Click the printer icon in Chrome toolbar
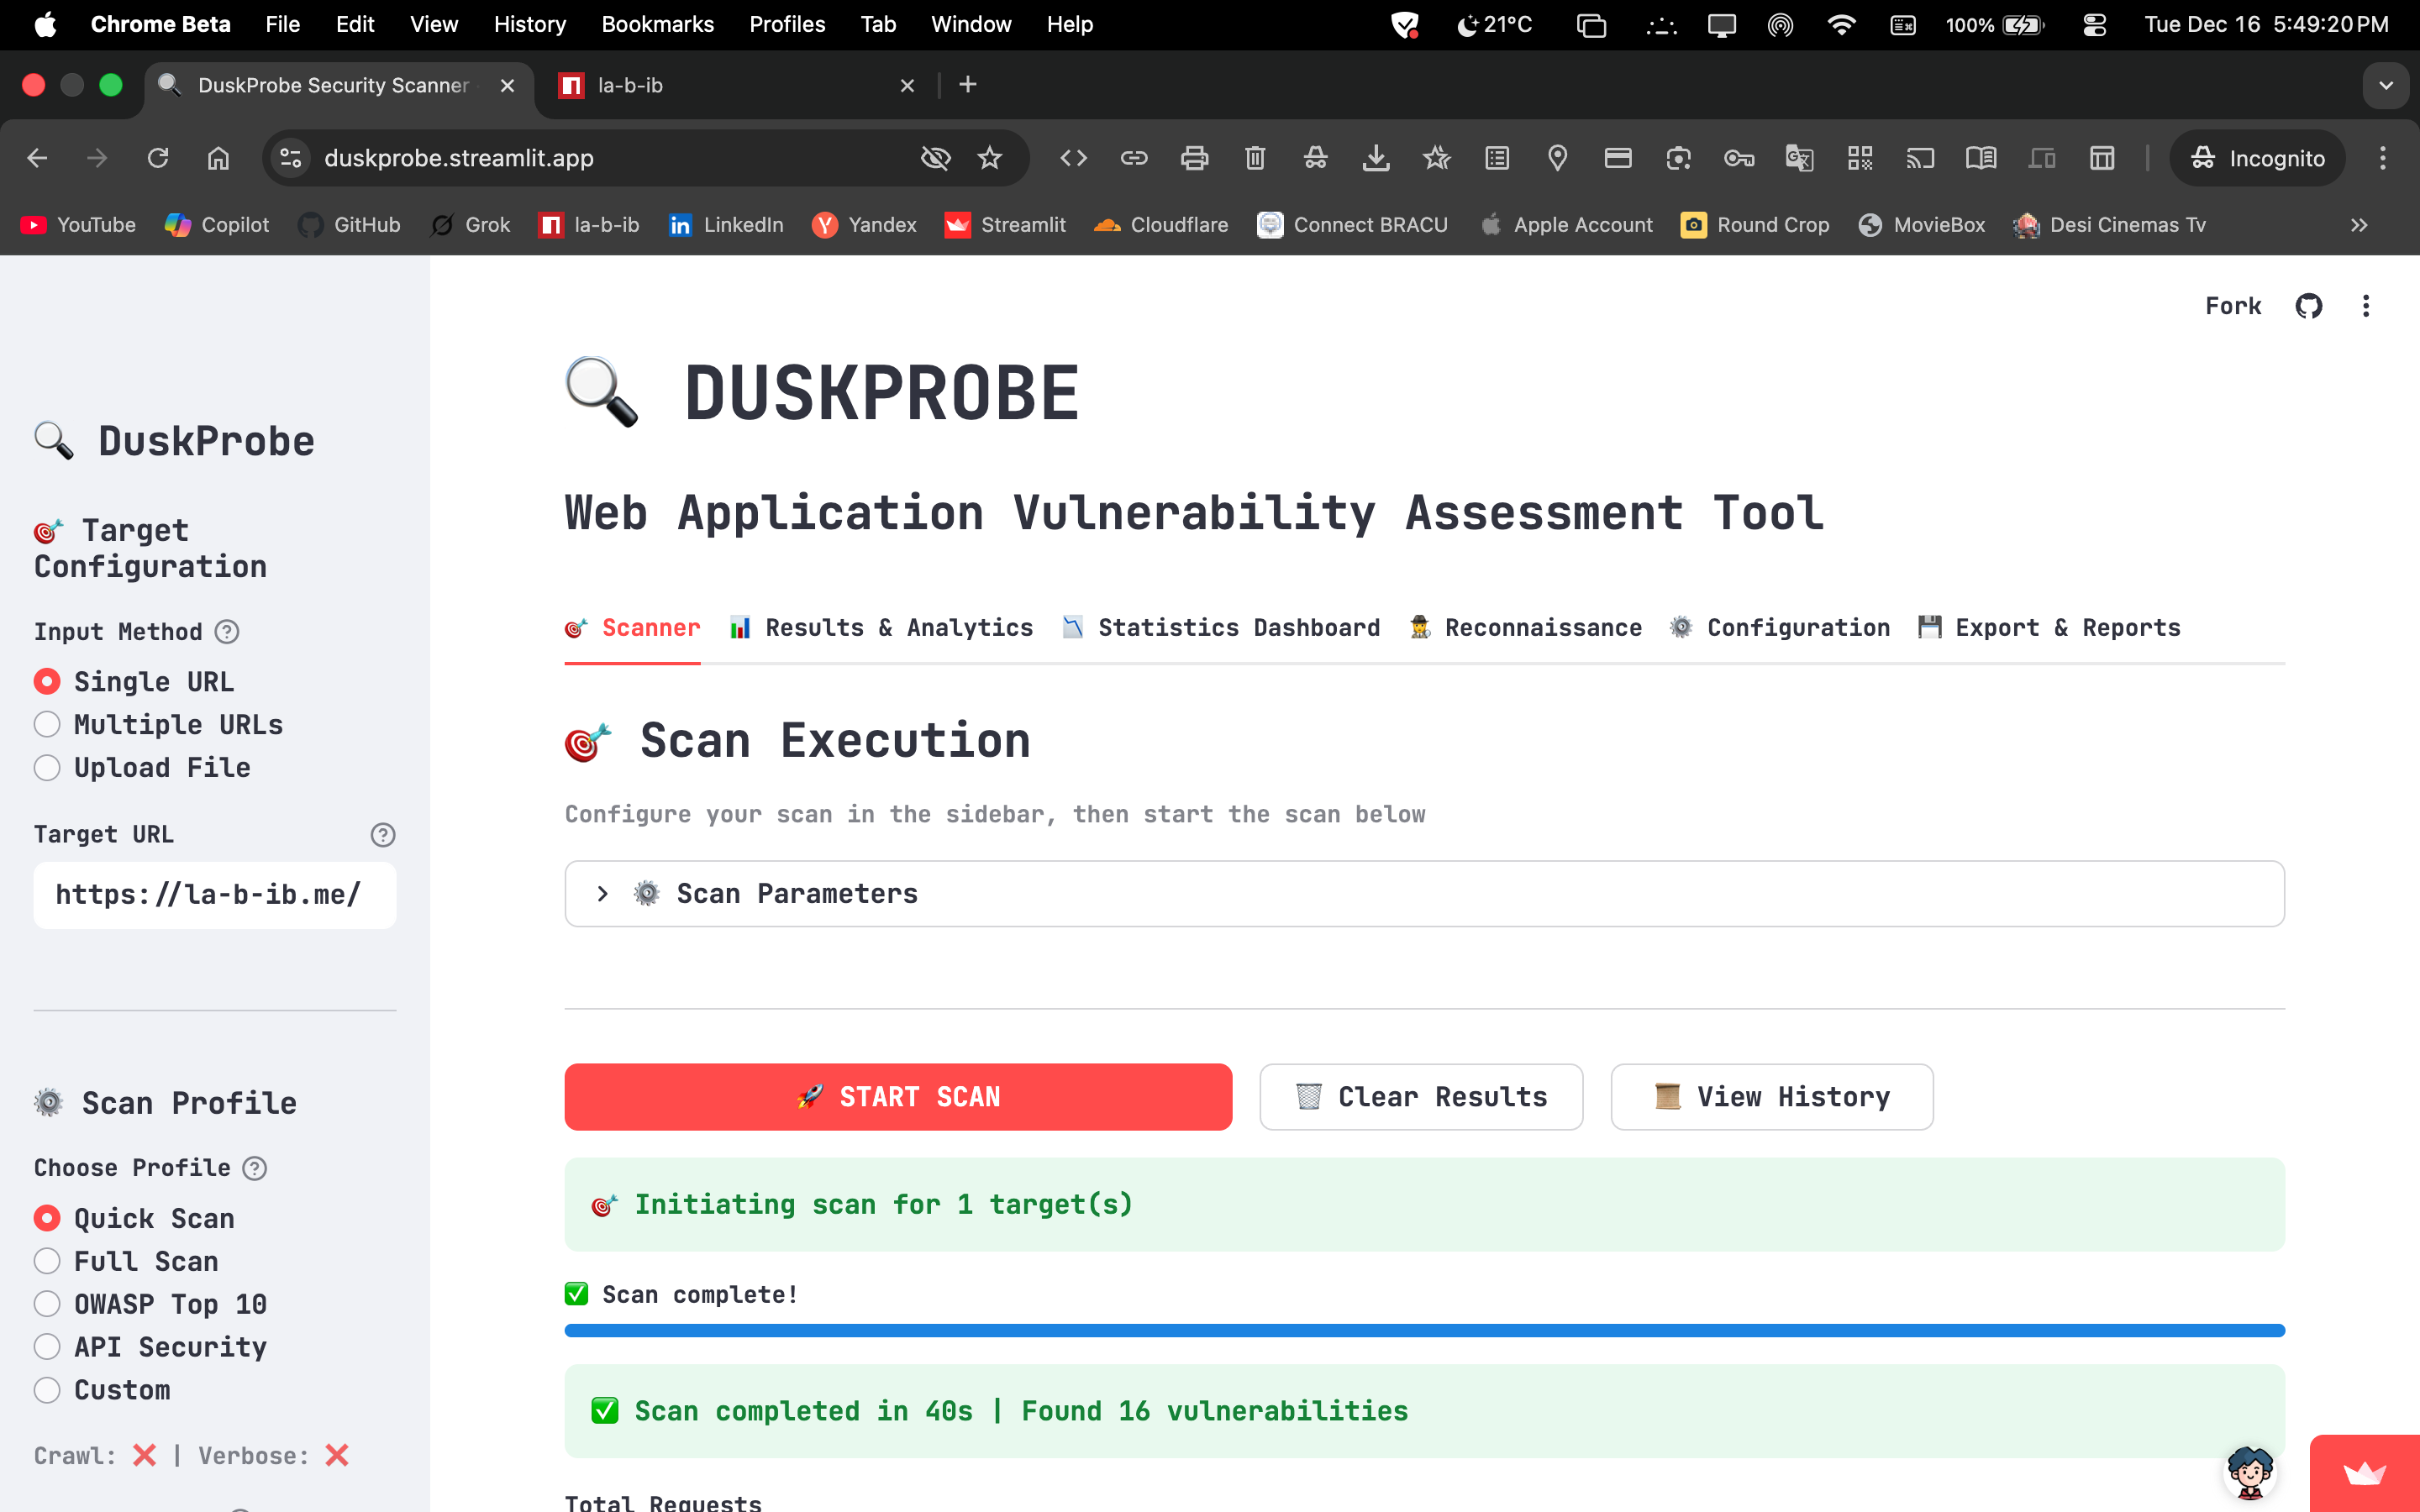Screen dimensions: 2420x1512 pos(1194,158)
